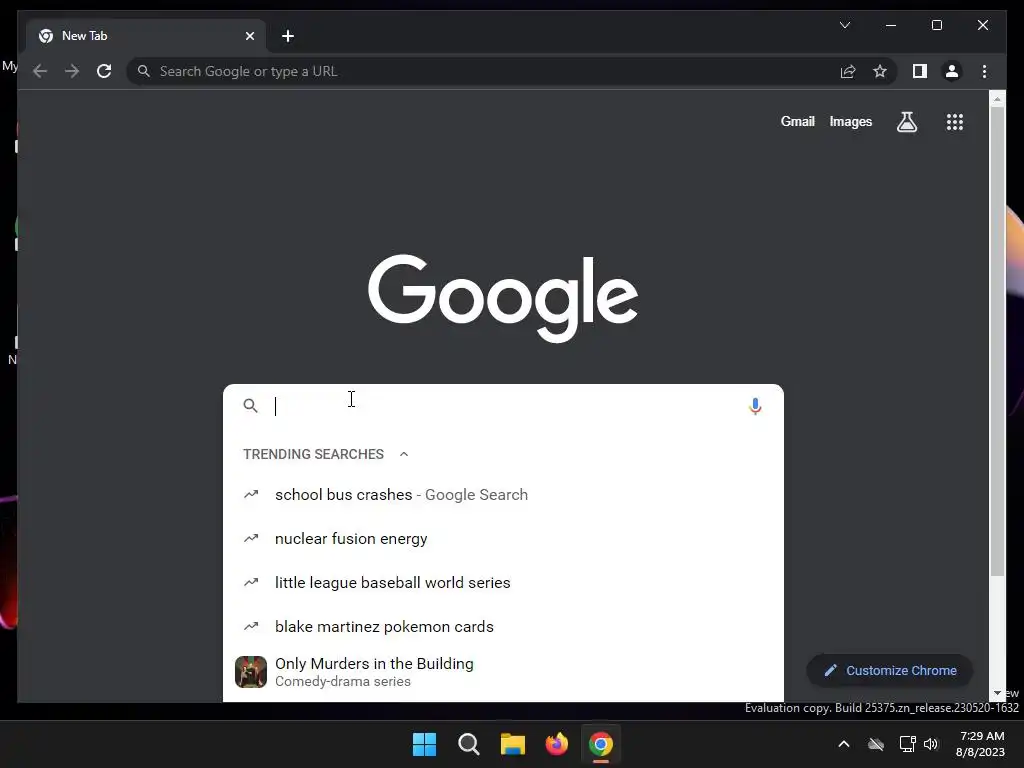The height and width of the screenshot is (768, 1024).
Task: Open network status tray icon
Action: coord(907,744)
